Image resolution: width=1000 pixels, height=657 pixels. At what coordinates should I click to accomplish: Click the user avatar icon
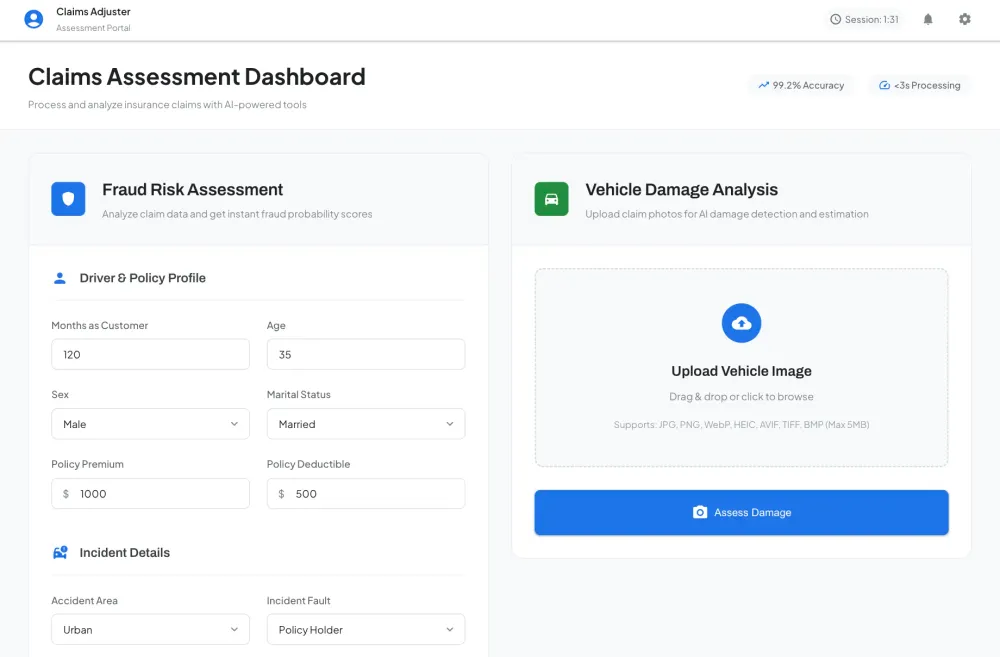coord(34,19)
